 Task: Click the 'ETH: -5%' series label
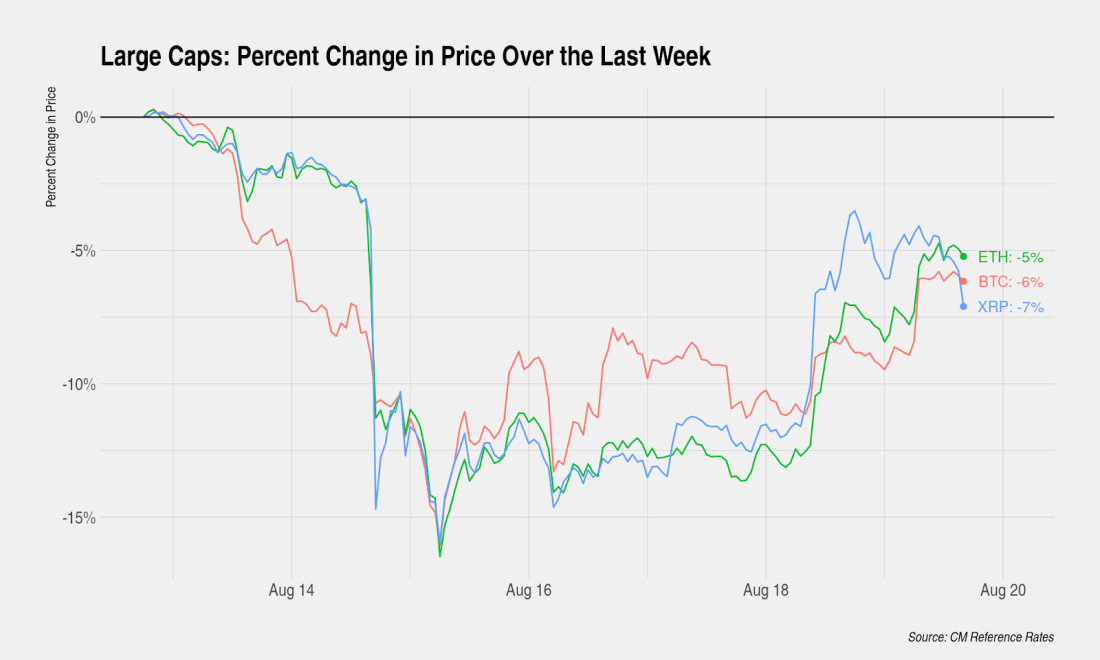pos(1010,257)
